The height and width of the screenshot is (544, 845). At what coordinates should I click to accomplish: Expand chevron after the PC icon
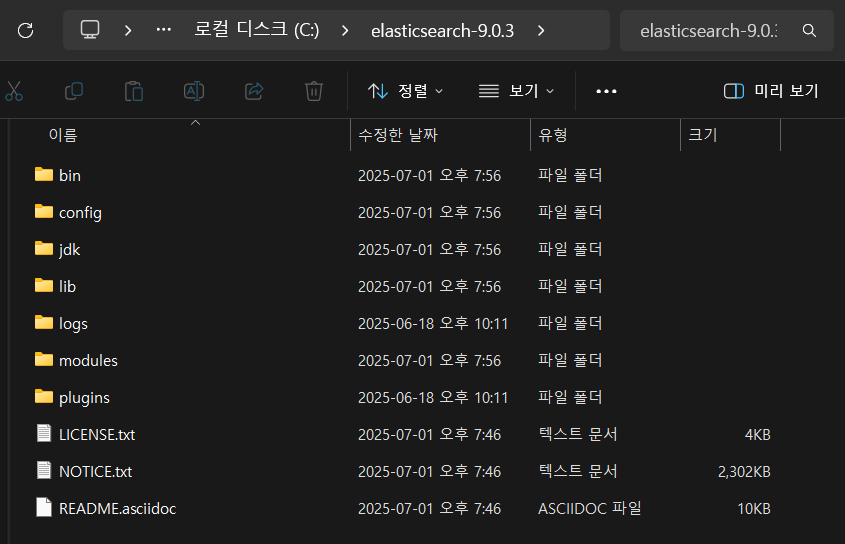coord(128,30)
